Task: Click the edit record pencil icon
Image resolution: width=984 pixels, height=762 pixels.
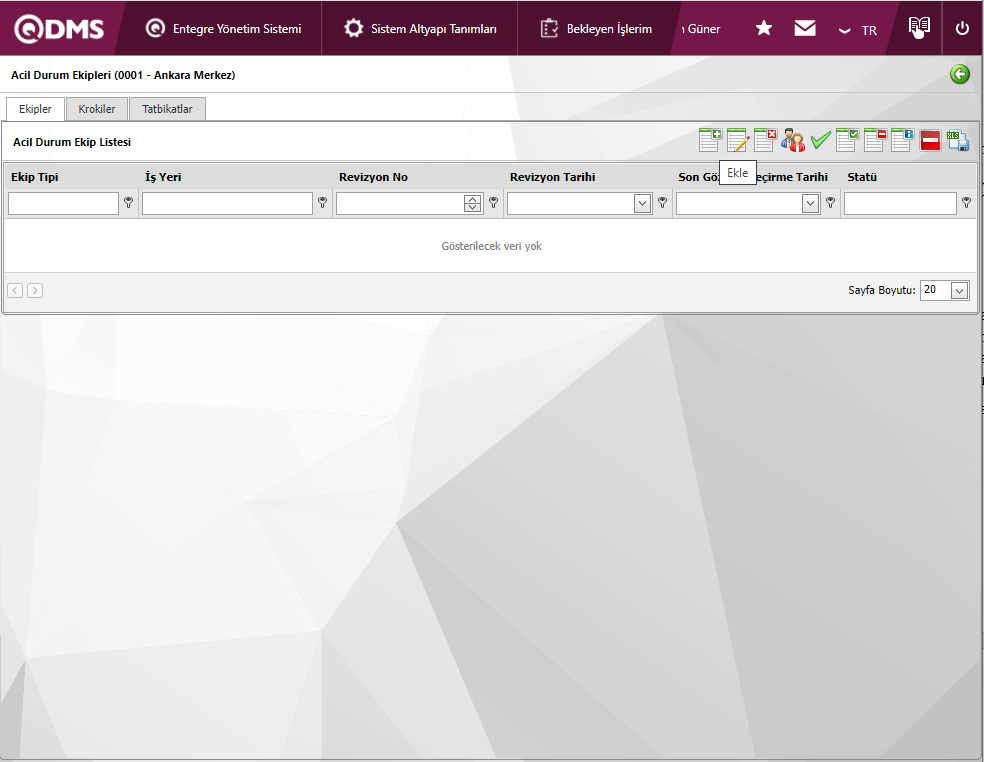Action: pyautogui.click(x=738, y=140)
